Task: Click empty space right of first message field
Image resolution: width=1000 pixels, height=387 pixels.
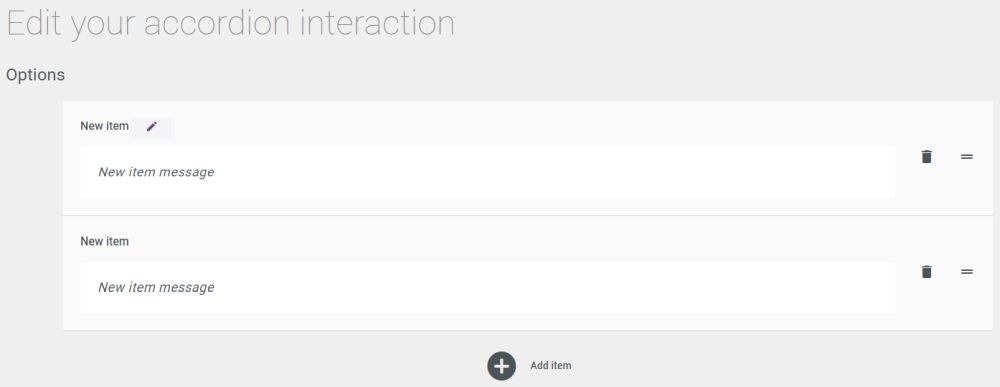Action: click(x=907, y=185)
